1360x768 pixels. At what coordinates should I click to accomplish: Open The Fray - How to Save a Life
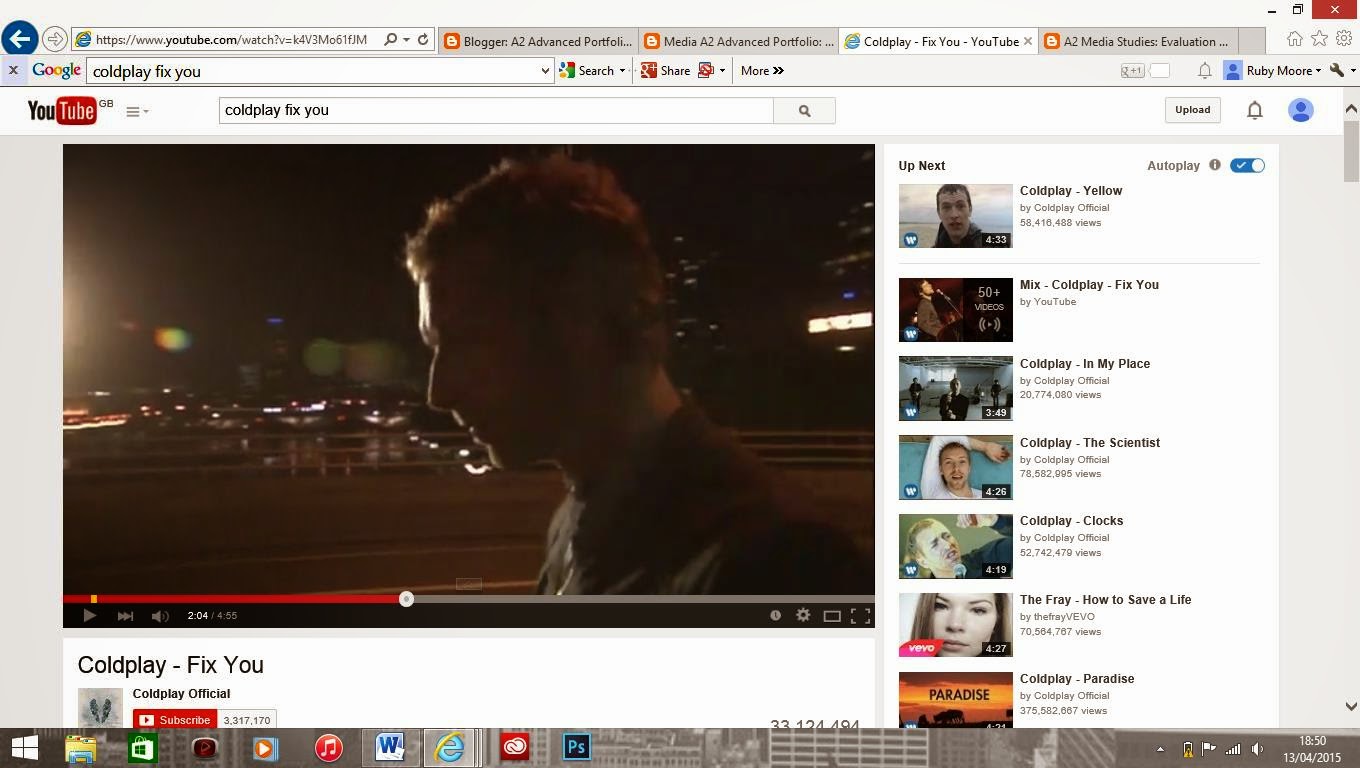(x=1105, y=600)
